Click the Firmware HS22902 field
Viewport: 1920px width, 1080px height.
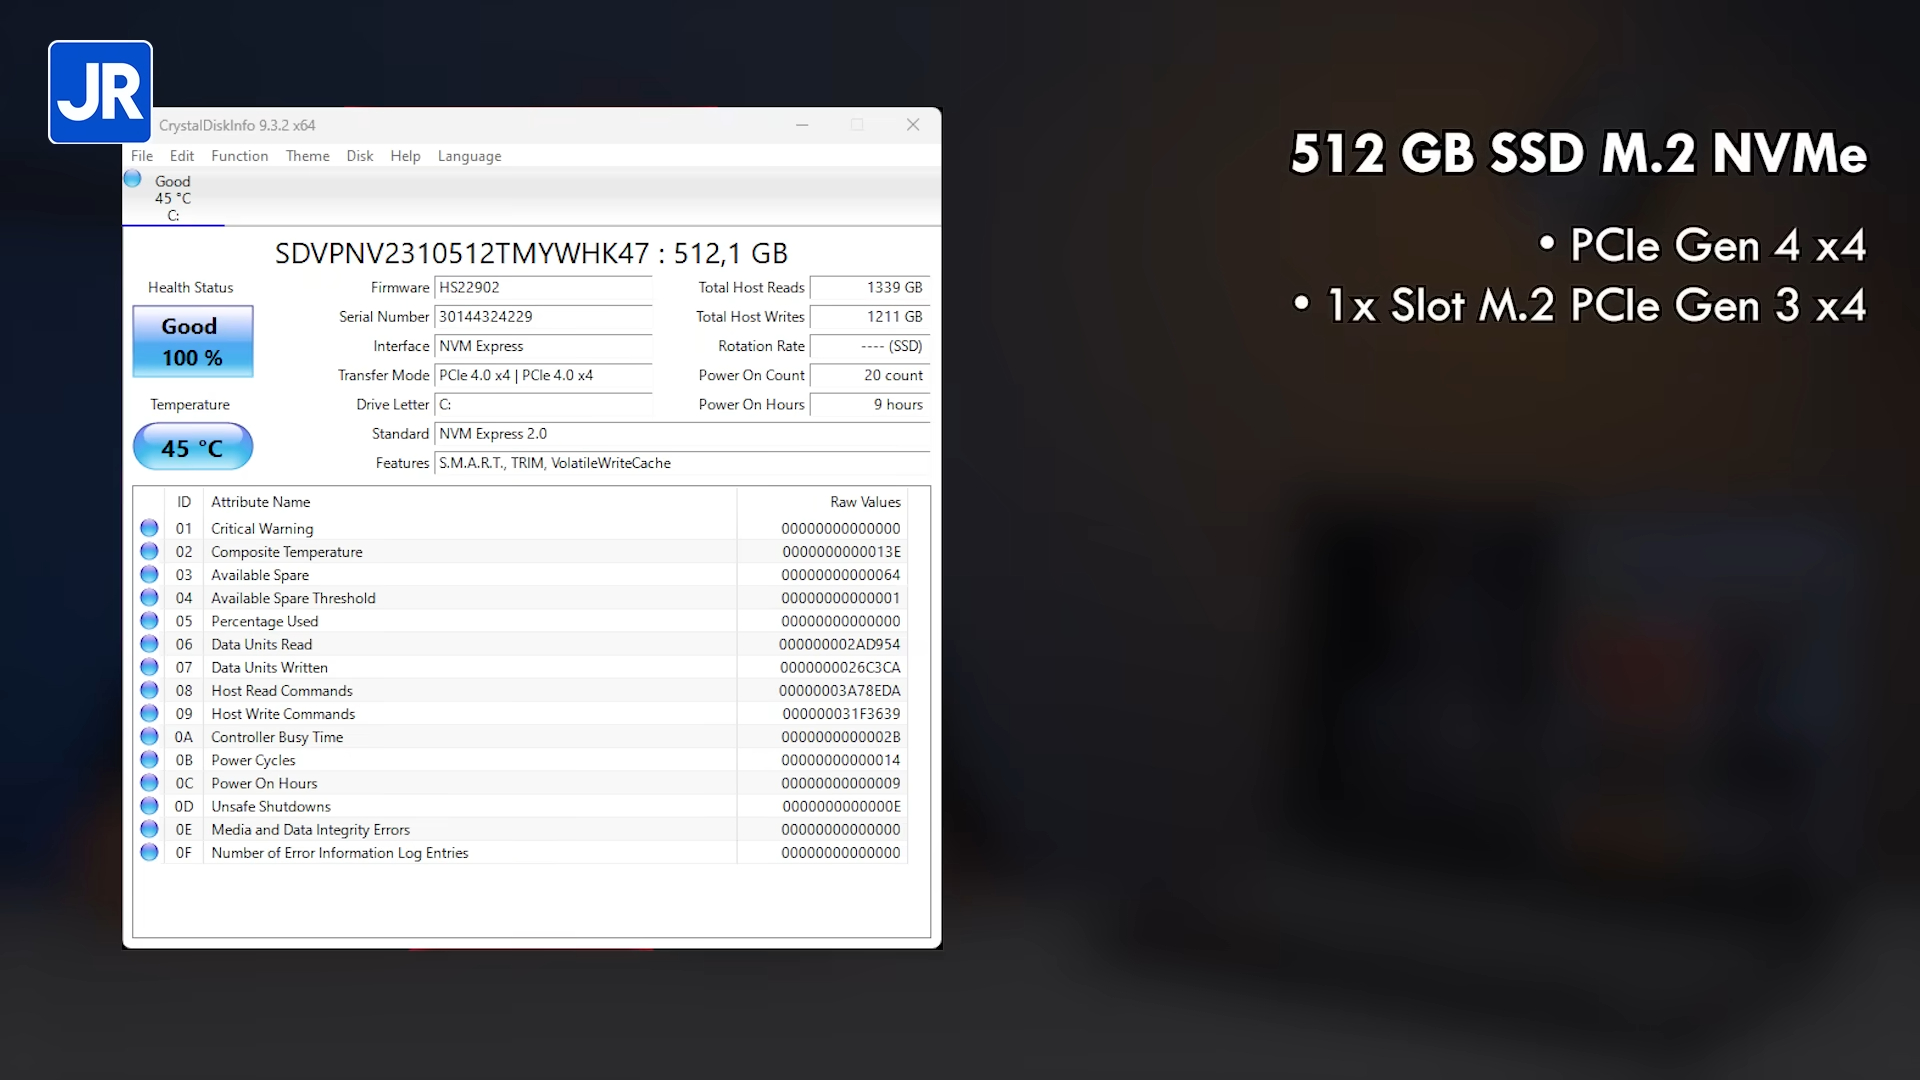tap(543, 288)
